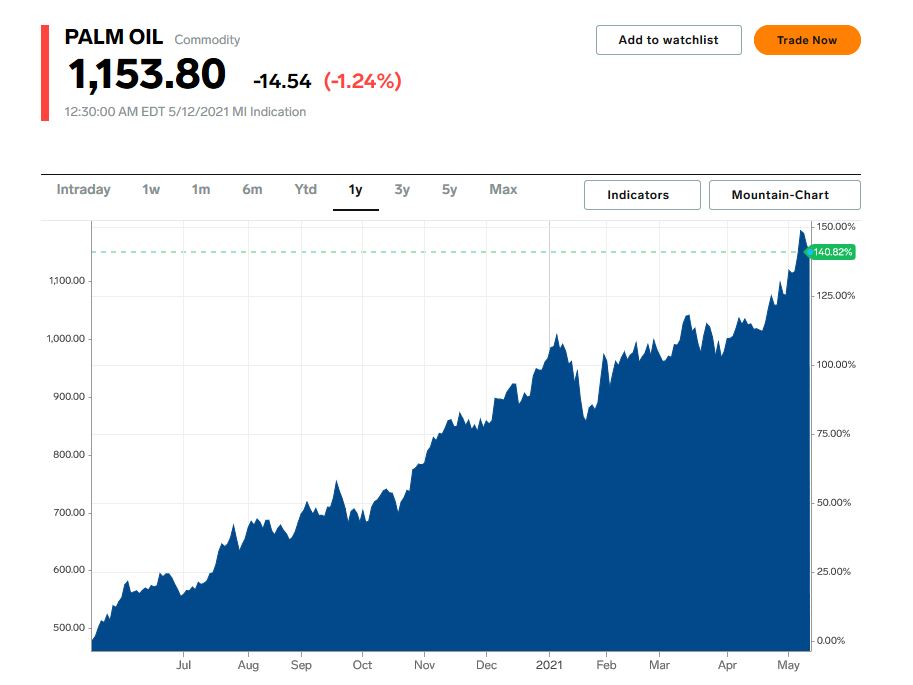Click the green 140.82% badge
Screen dimensions: 913x685
click(832, 252)
